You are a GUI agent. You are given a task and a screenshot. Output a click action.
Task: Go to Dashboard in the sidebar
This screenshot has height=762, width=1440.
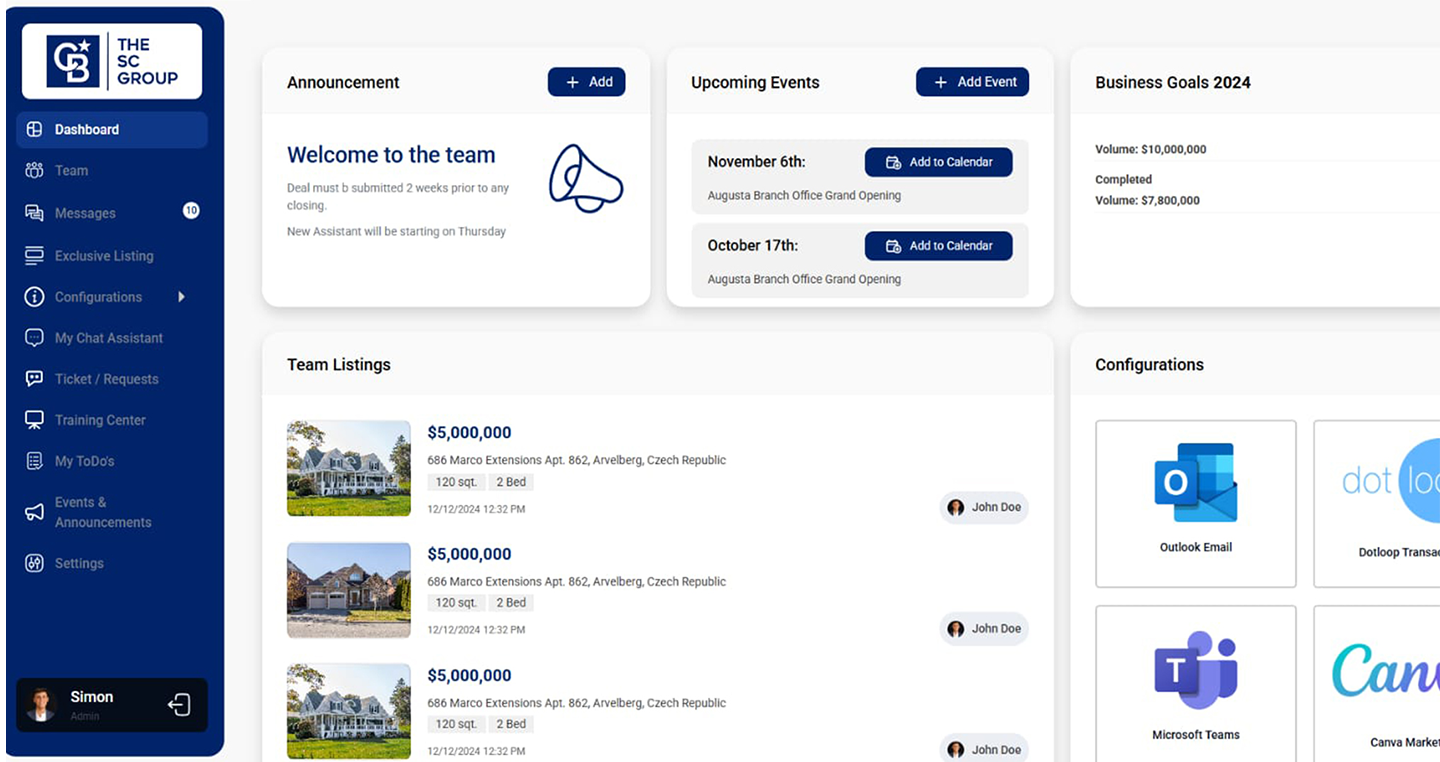pyautogui.click(x=87, y=130)
